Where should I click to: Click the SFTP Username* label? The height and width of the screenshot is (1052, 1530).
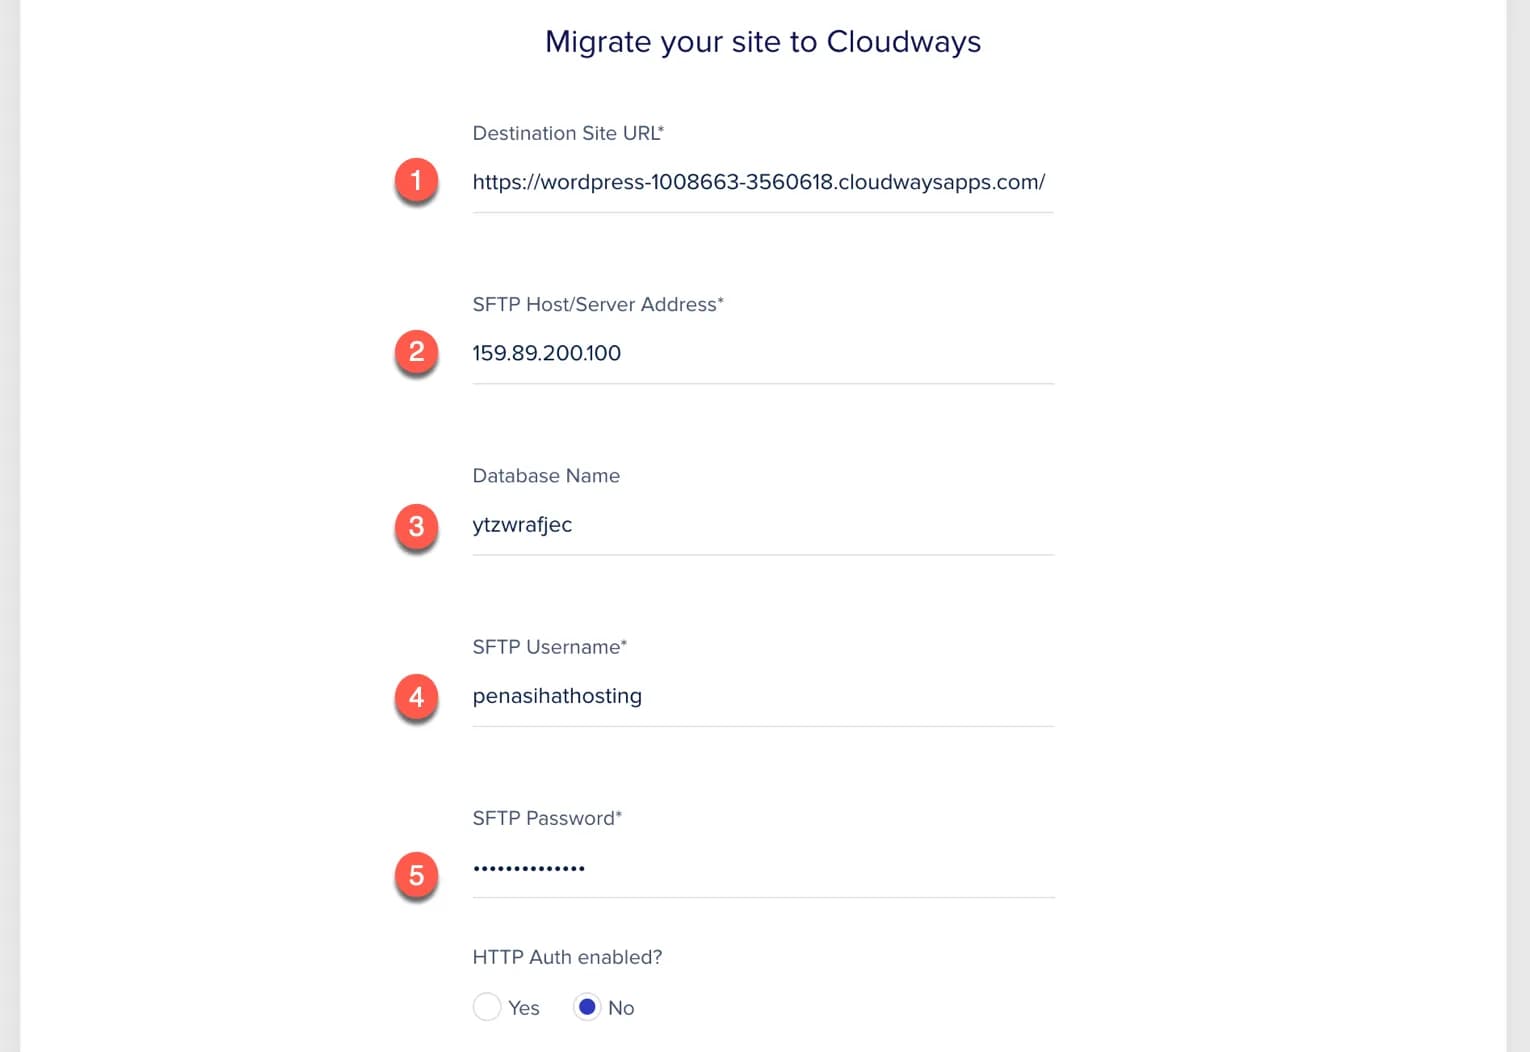(x=549, y=647)
